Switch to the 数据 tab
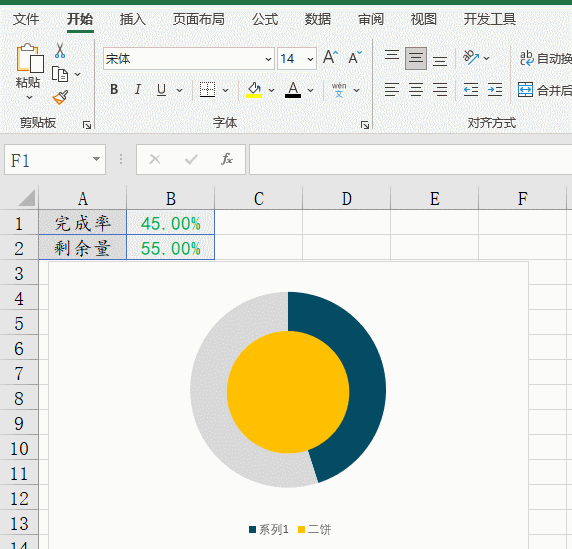Image resolution: width=572 pixels, height=549 pixels. [x=318, y=19]
